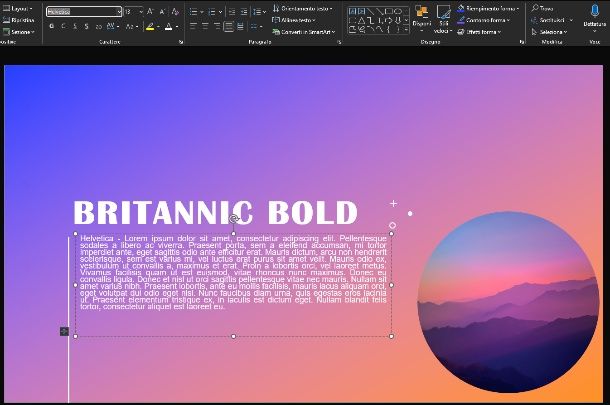
Task: Click plus handle near the title
Action: pyautogui.click(x=393, y=203)
